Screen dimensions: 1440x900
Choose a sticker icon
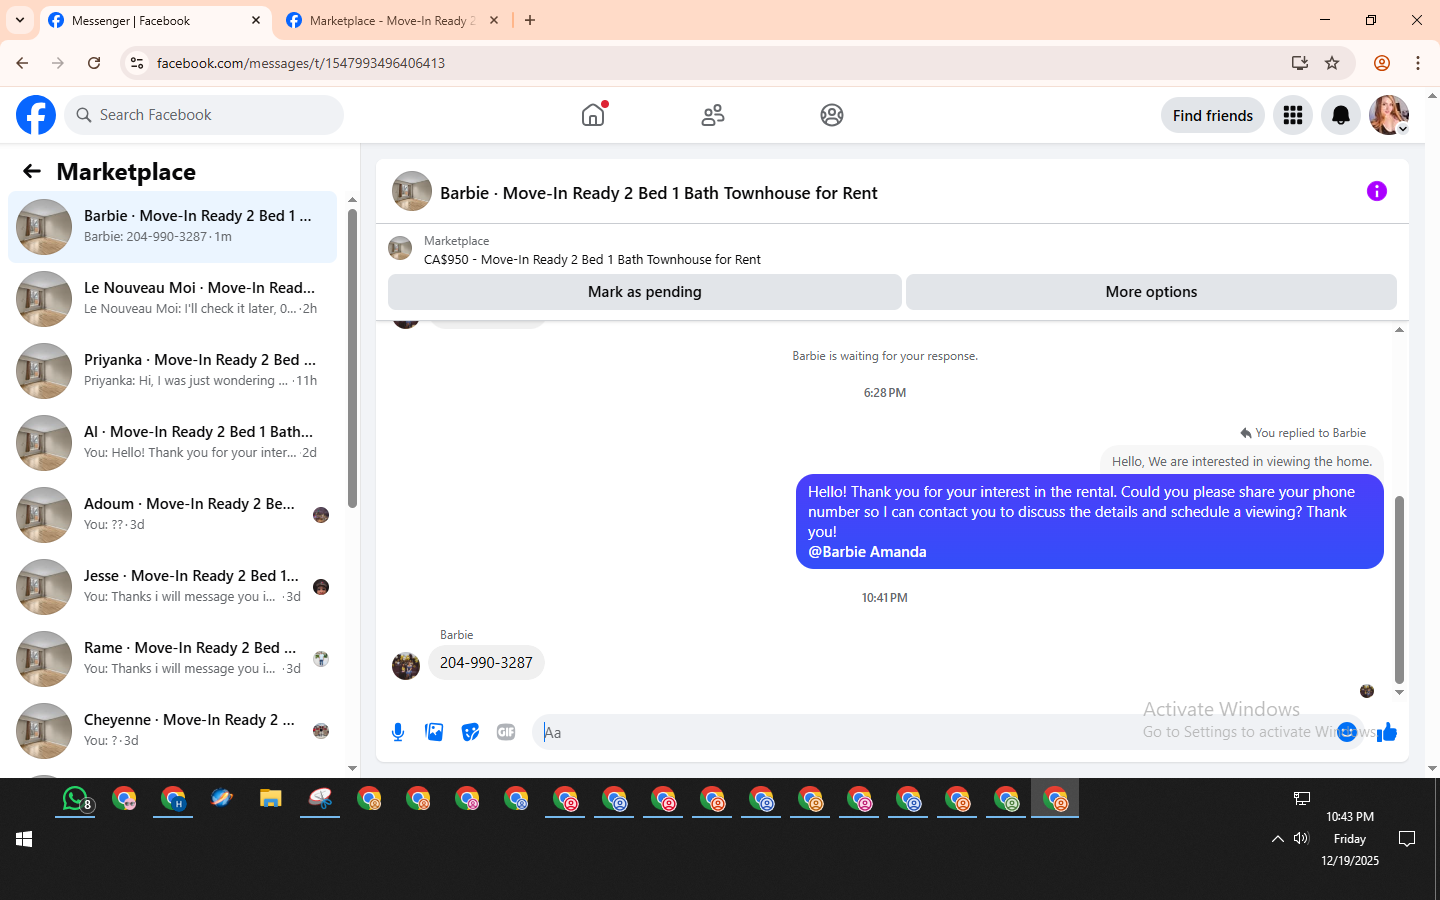point(470,732)
